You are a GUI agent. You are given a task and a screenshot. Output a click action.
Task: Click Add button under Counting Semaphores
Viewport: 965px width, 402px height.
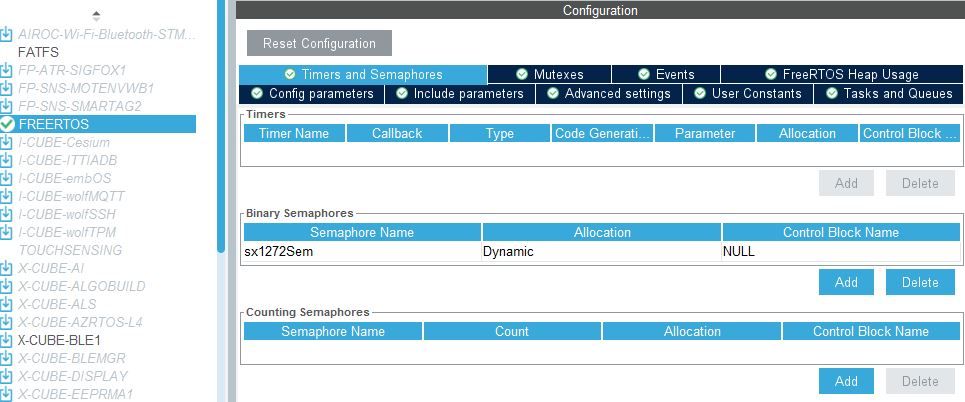pyautogui.click(x=846, y=381)
